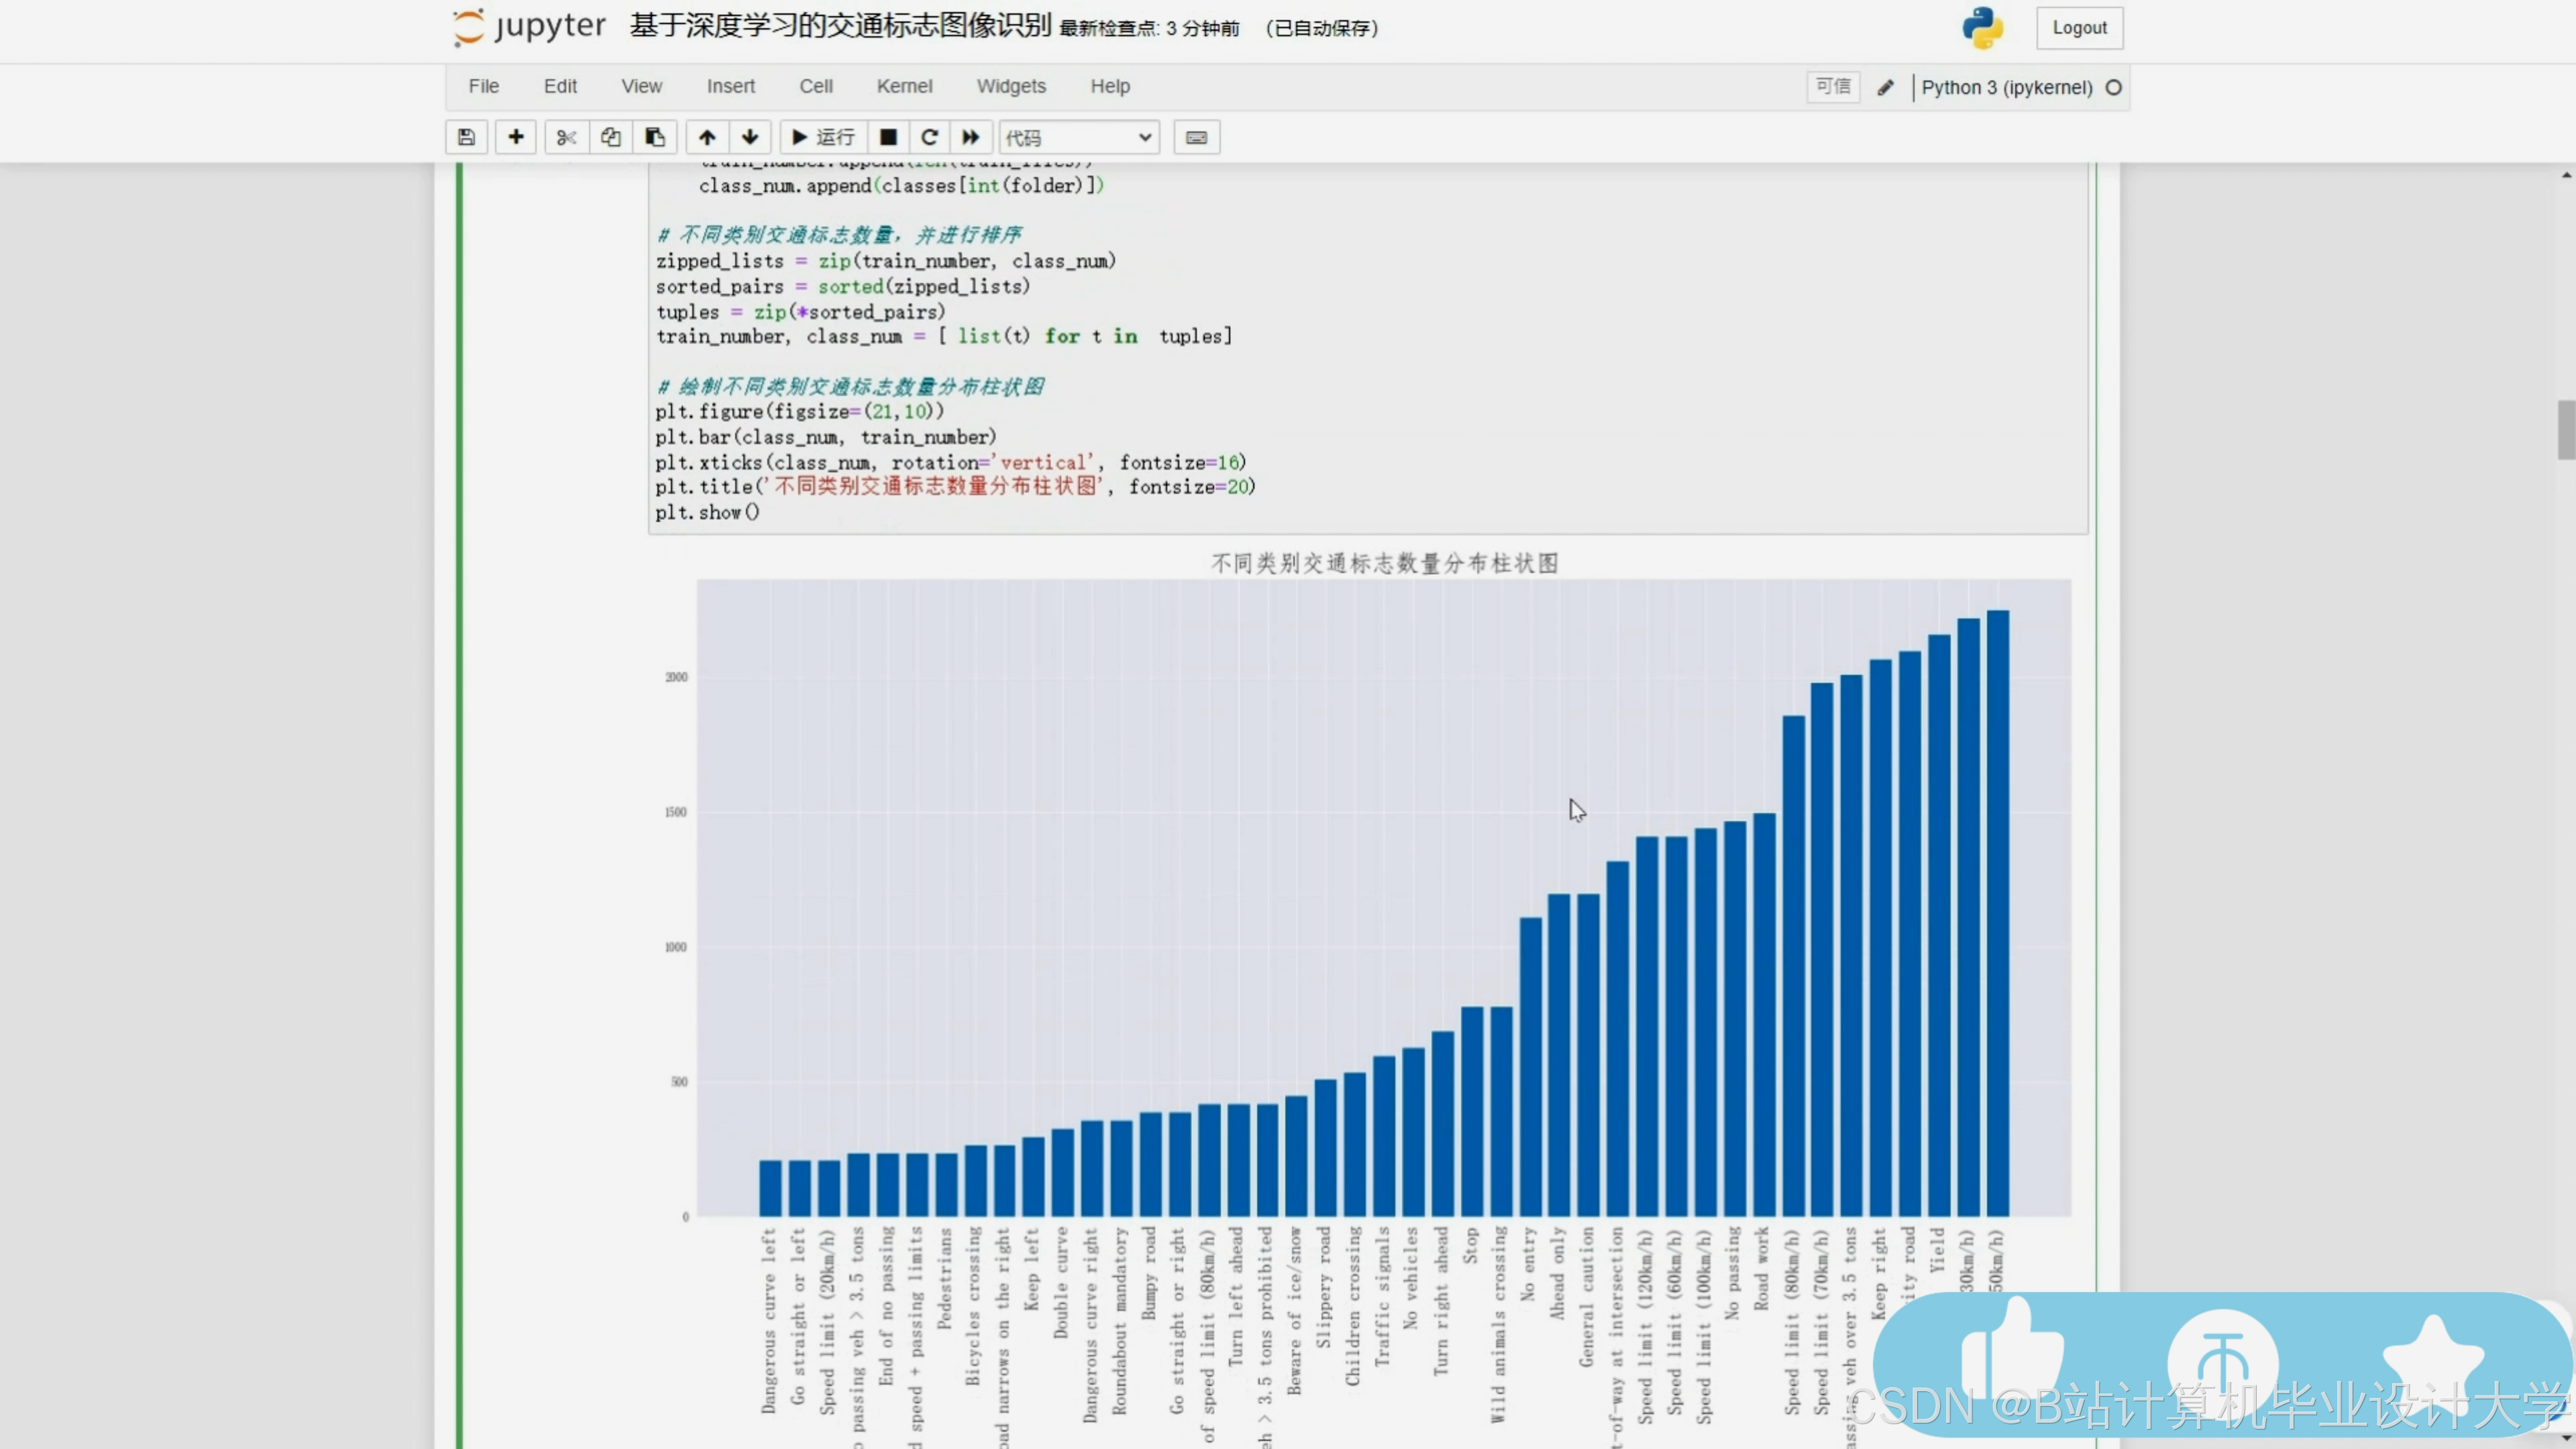This screenshot has height=1449, width=2576.
Task: Paste cells below icon
Action: pos(655,137)
